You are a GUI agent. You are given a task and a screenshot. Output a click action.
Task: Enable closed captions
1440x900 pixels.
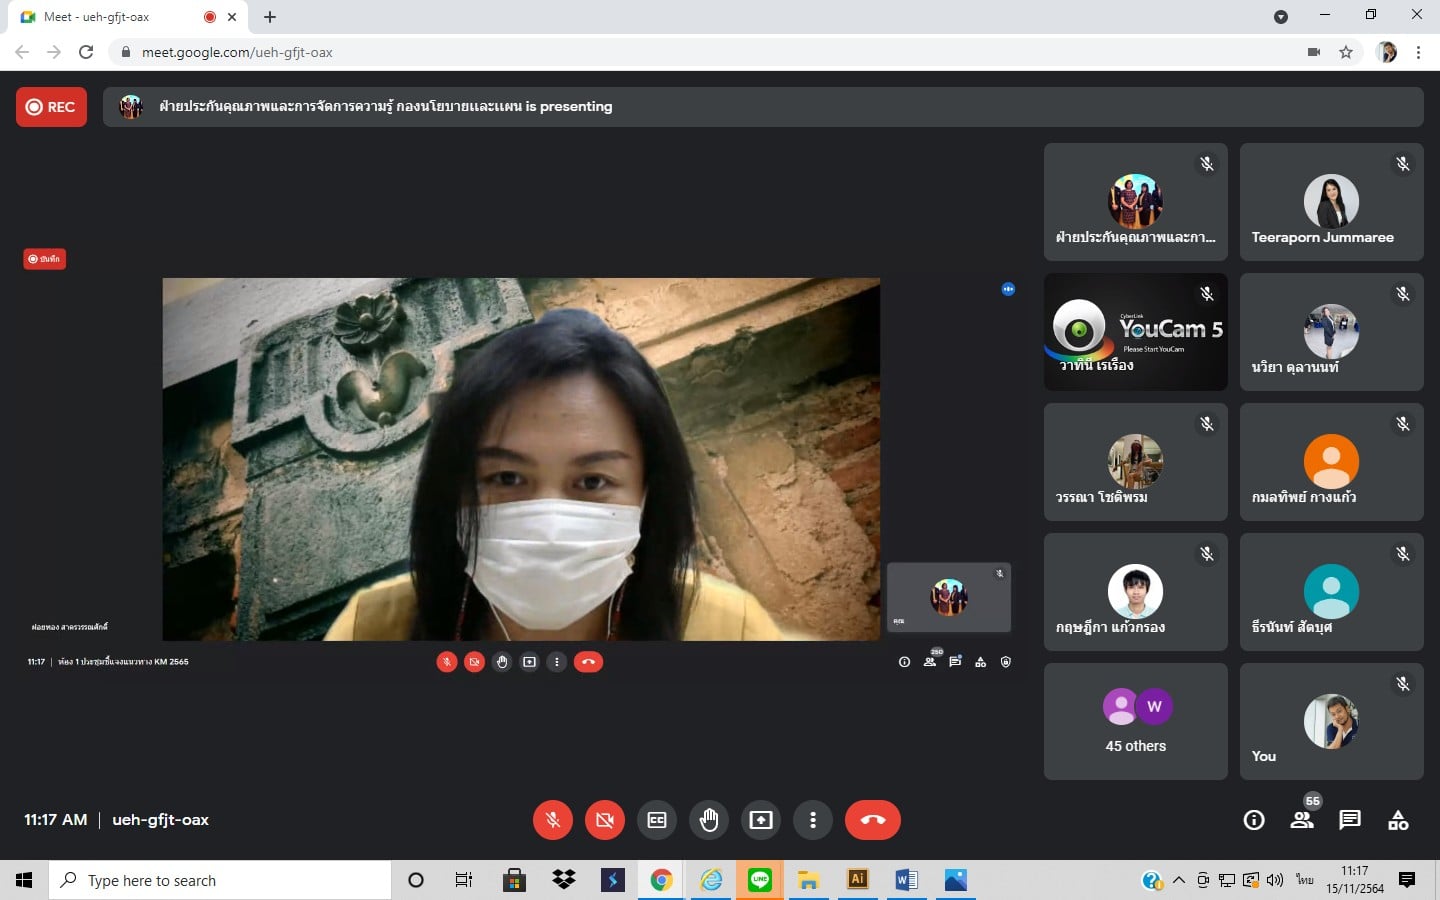(657, 820)
